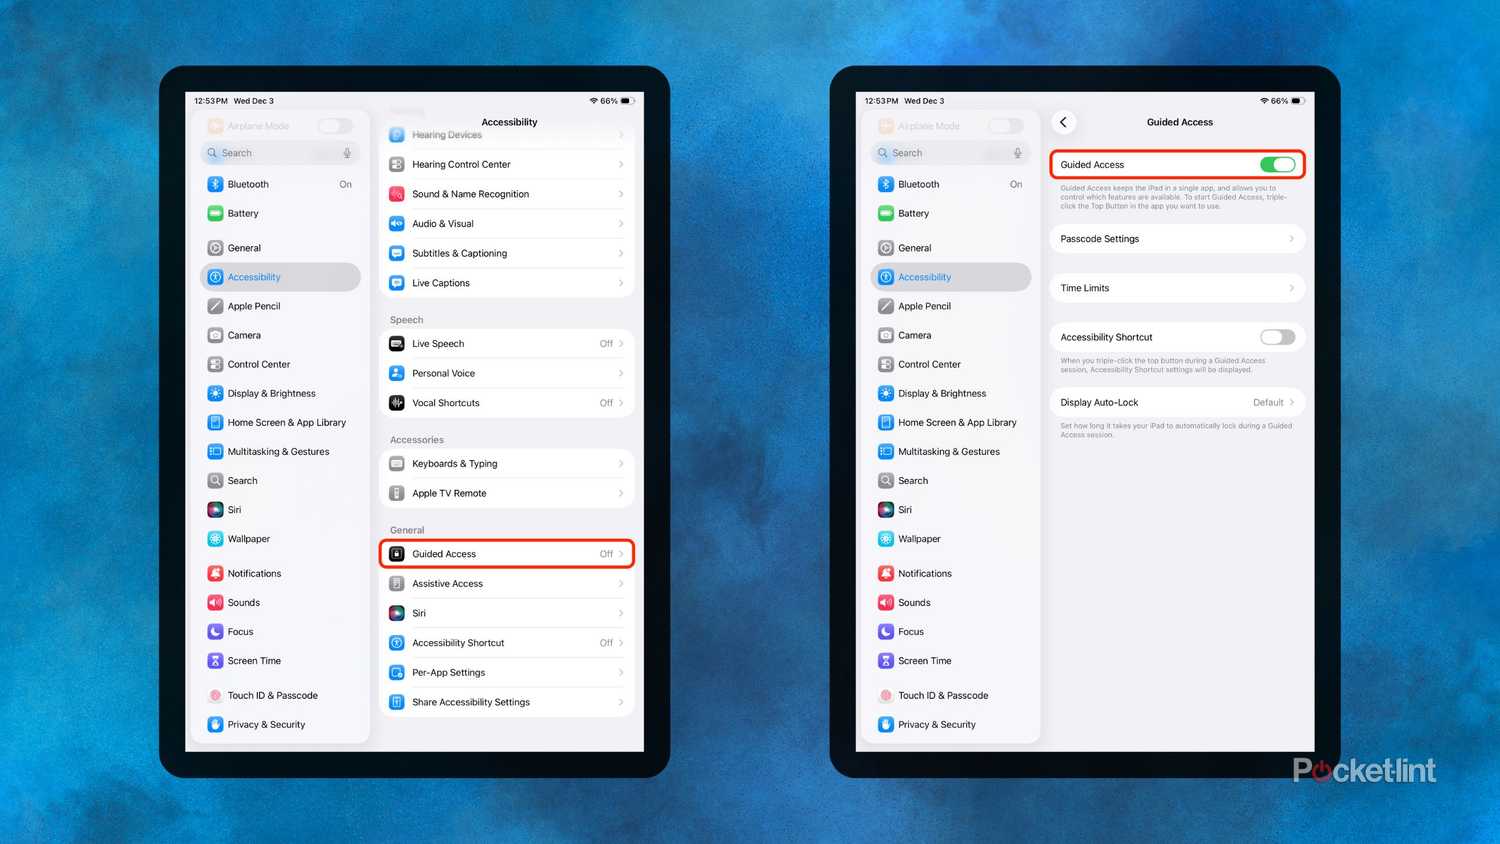Go back using the chevron on Guided Access page
This screenshot has height=844, width=1500.
click(1064, 122)
